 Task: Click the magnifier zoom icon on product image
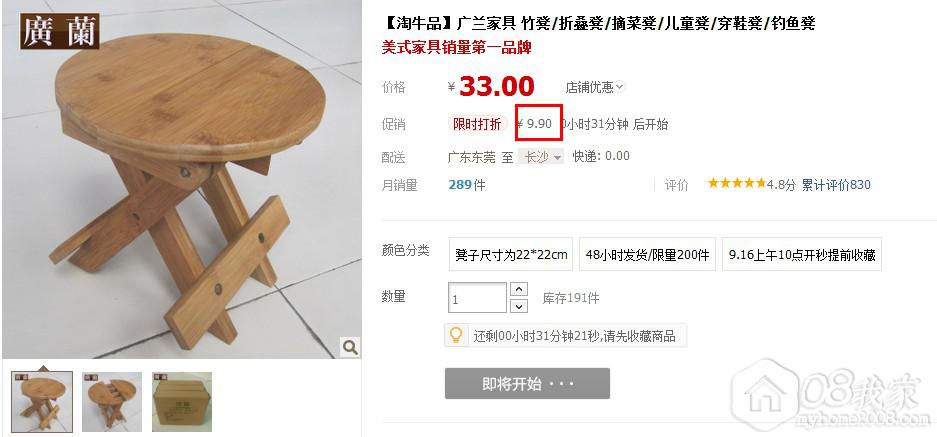[x=350, y=346]
